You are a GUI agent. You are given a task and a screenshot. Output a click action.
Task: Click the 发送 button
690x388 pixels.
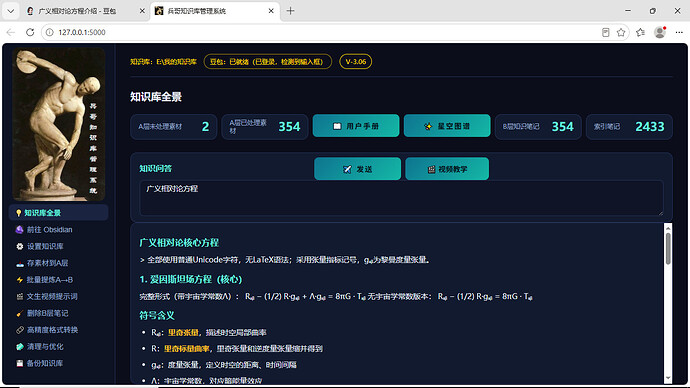point(357,169)
